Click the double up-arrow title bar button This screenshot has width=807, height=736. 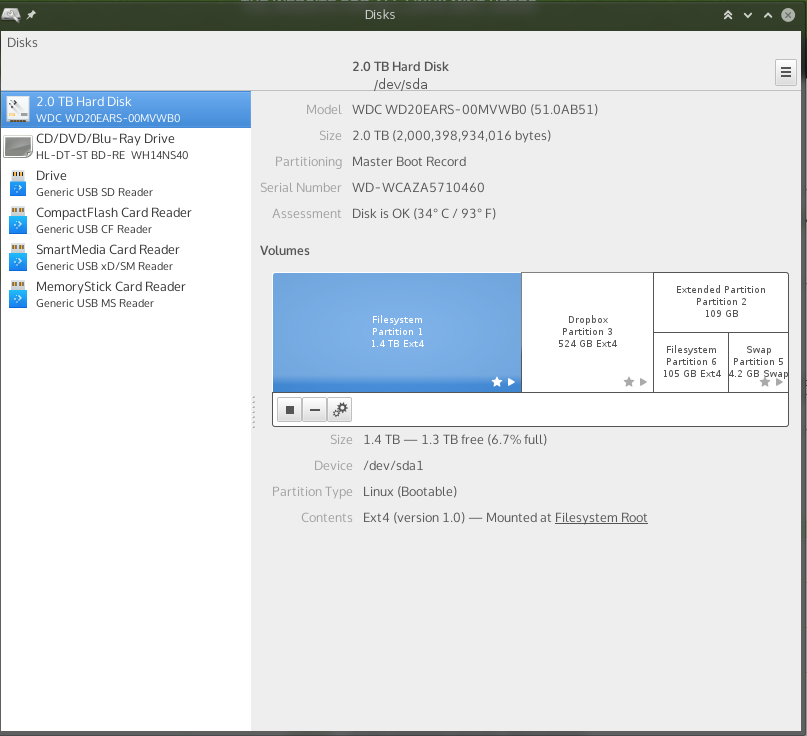coord(728,15)
